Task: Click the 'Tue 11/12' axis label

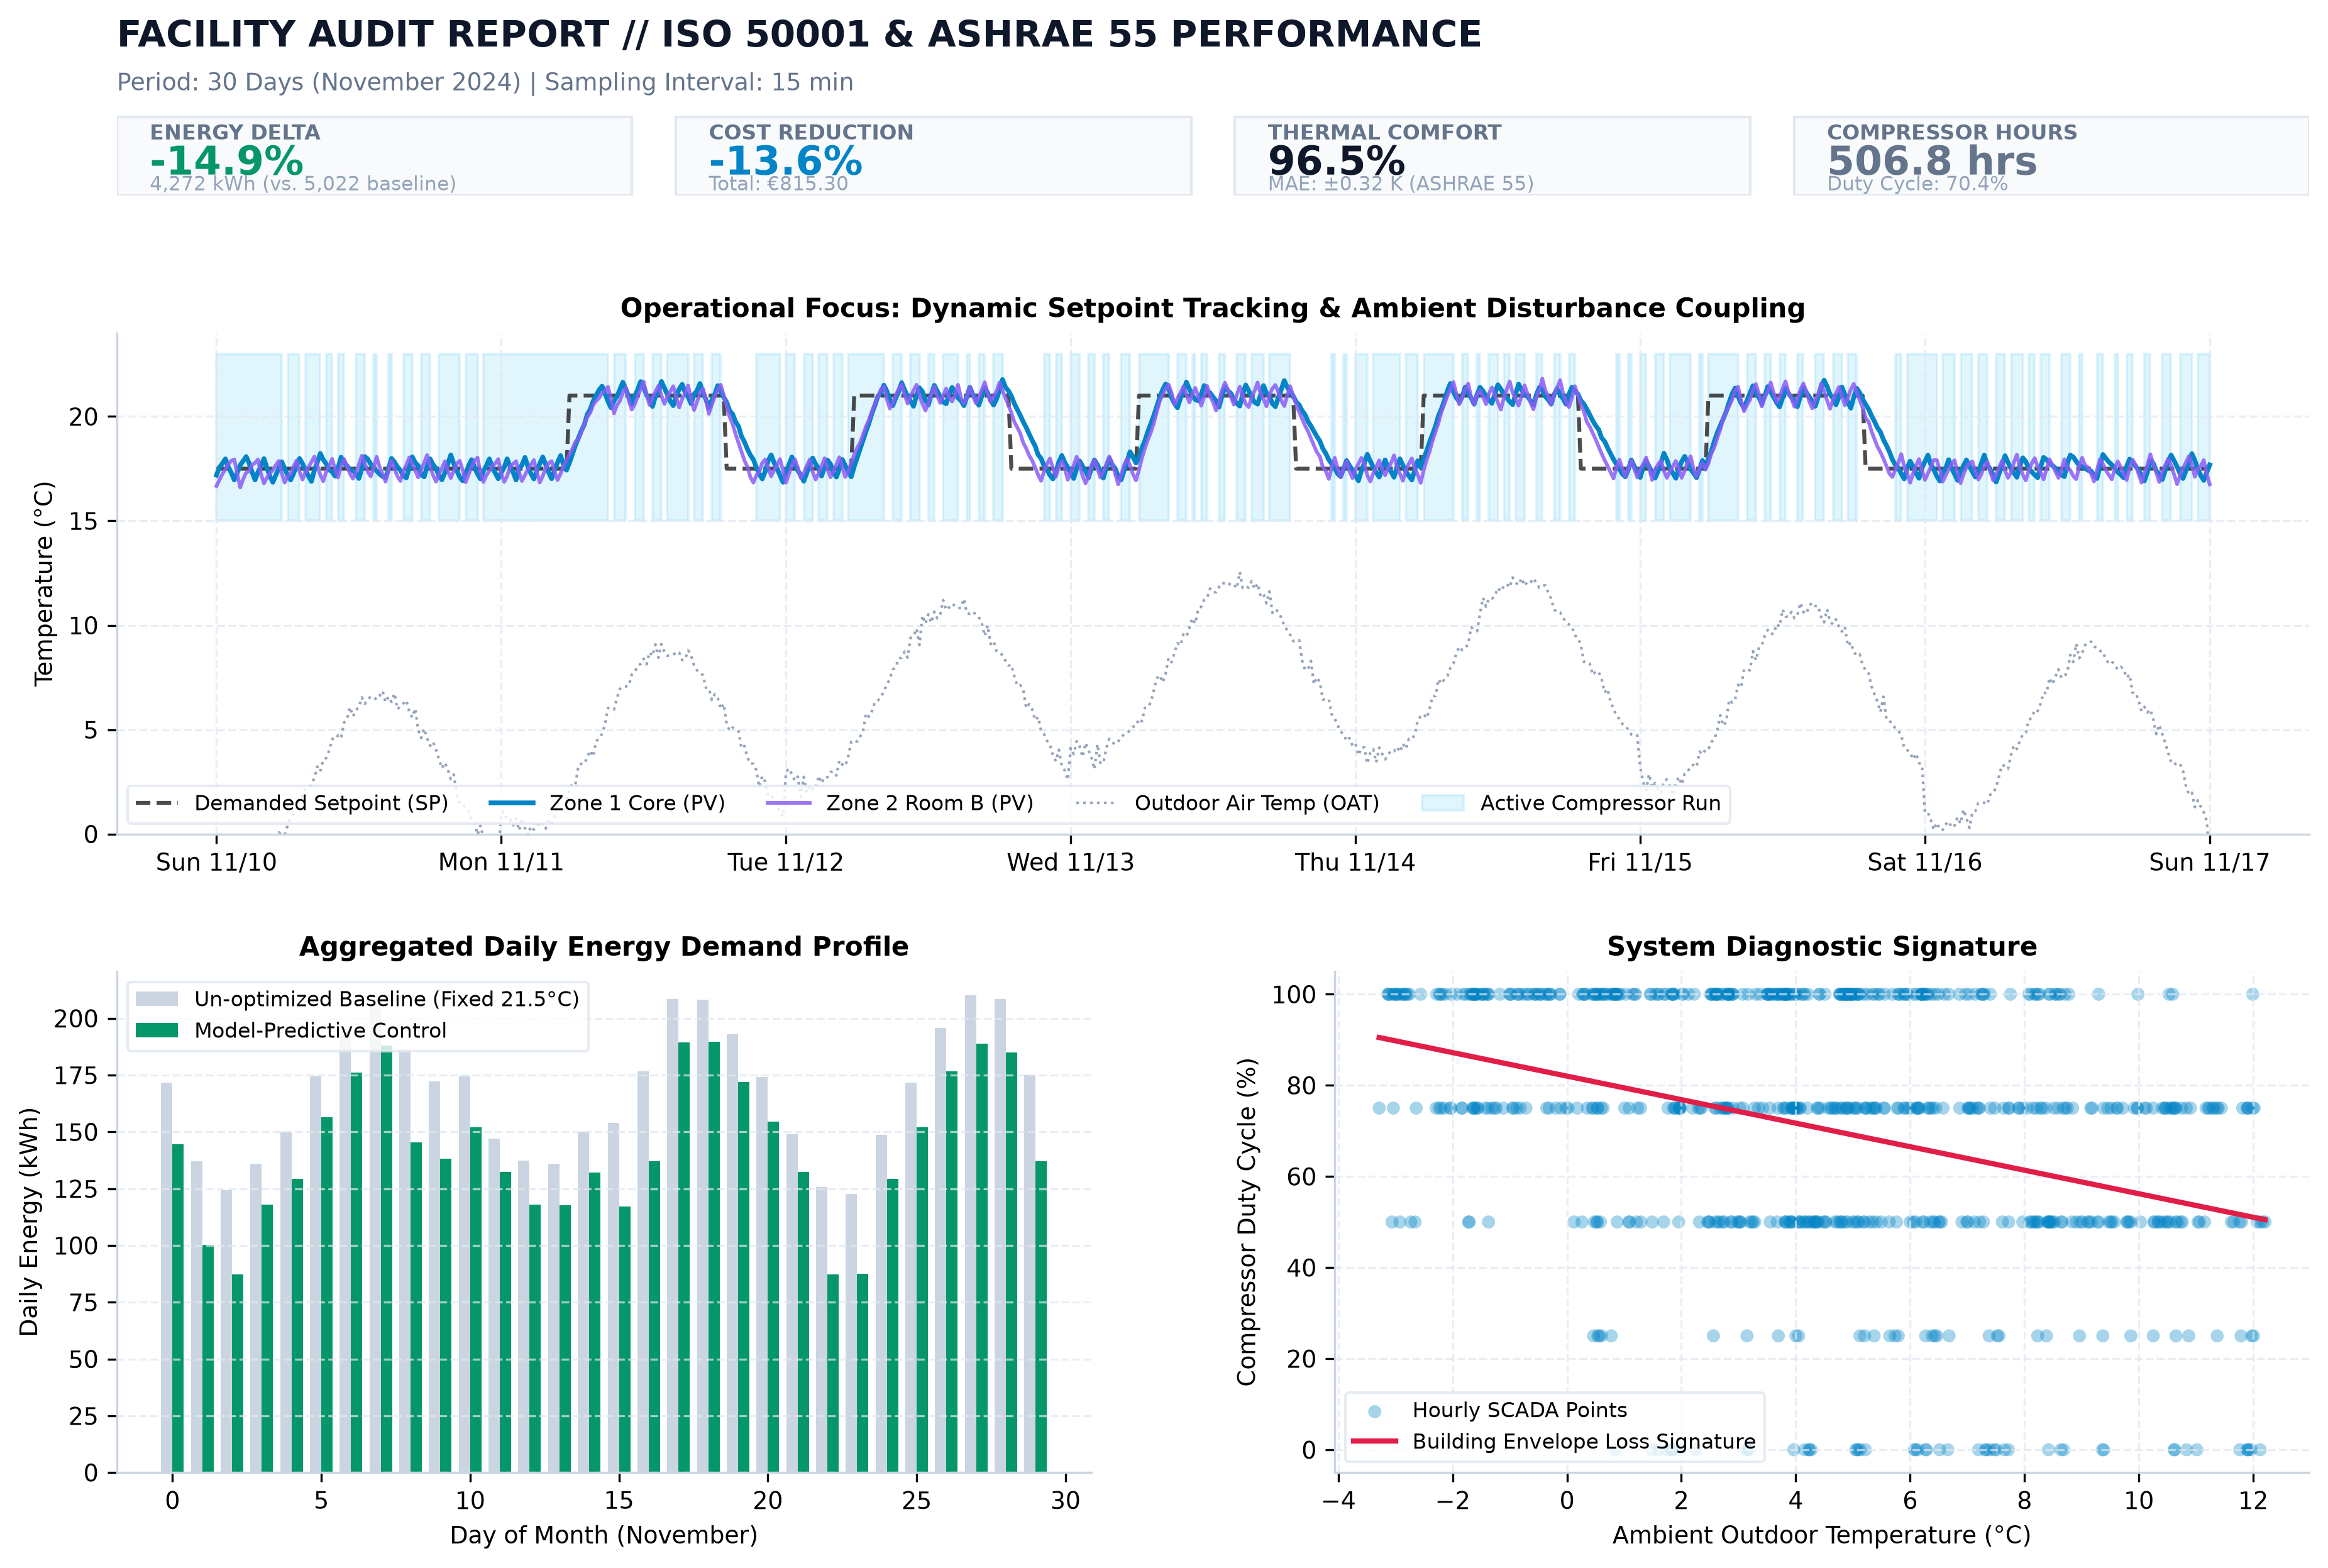Action: click(785, 862)
